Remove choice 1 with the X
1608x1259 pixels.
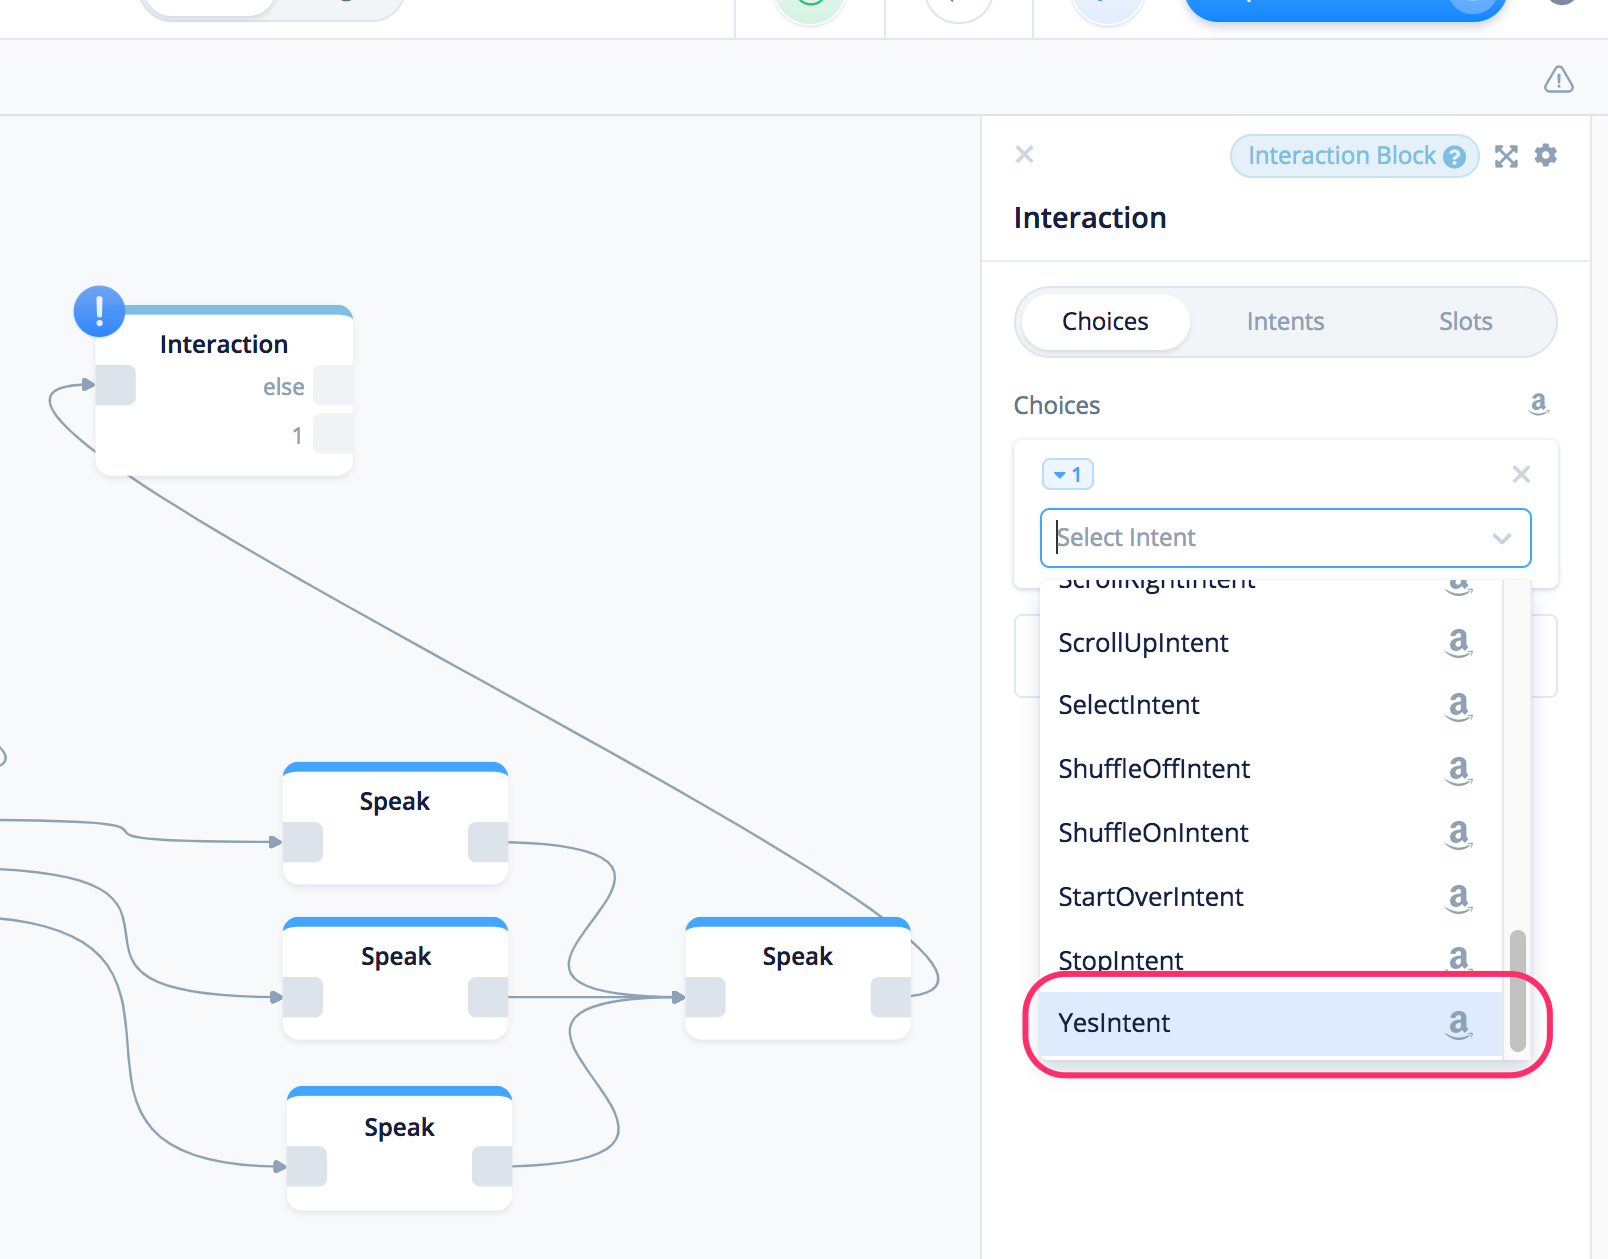1521,474
